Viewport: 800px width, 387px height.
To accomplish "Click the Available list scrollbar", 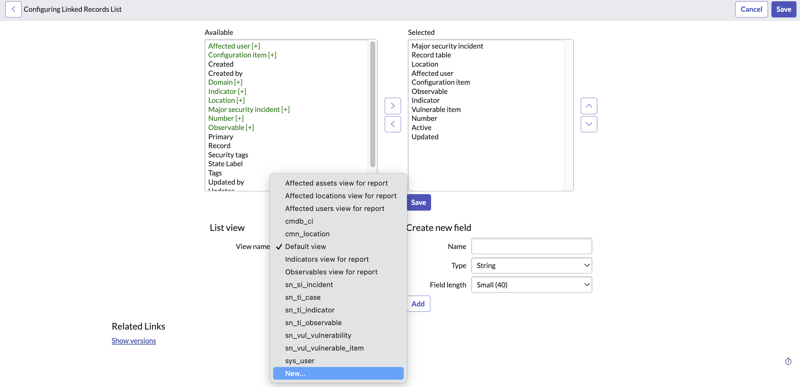I will (x=372, y=104).
